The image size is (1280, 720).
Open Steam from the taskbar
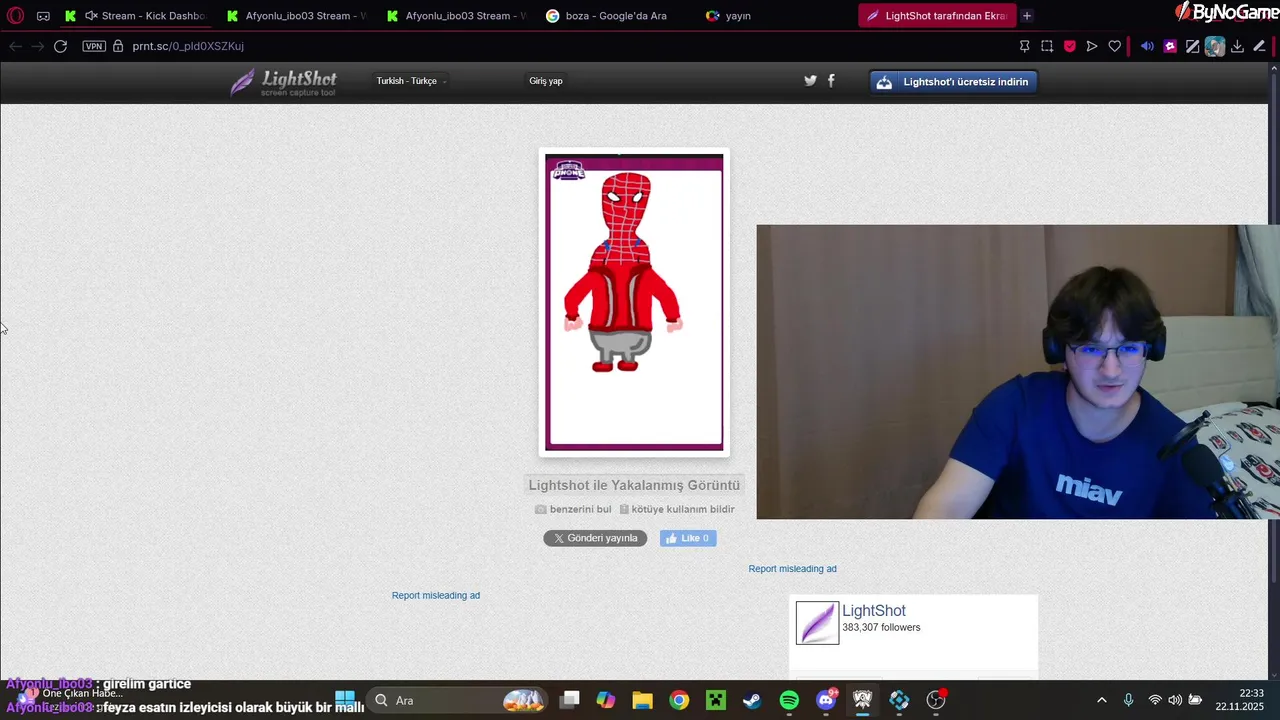coord(752,700)
